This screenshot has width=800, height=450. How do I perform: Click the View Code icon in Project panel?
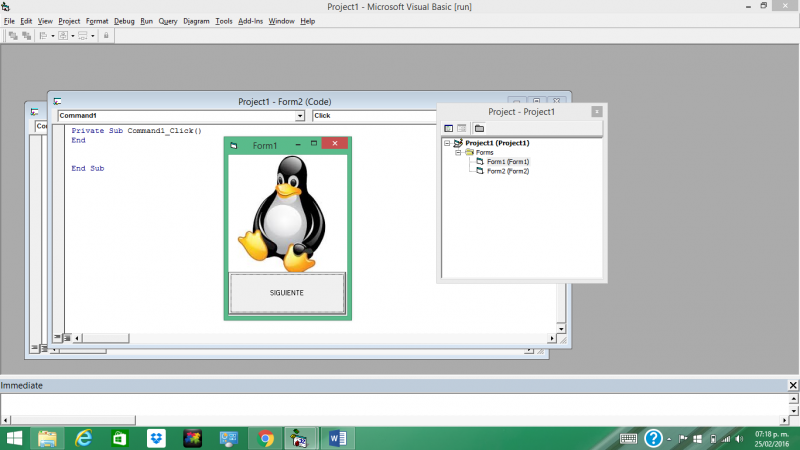click(x=448, y=129)
